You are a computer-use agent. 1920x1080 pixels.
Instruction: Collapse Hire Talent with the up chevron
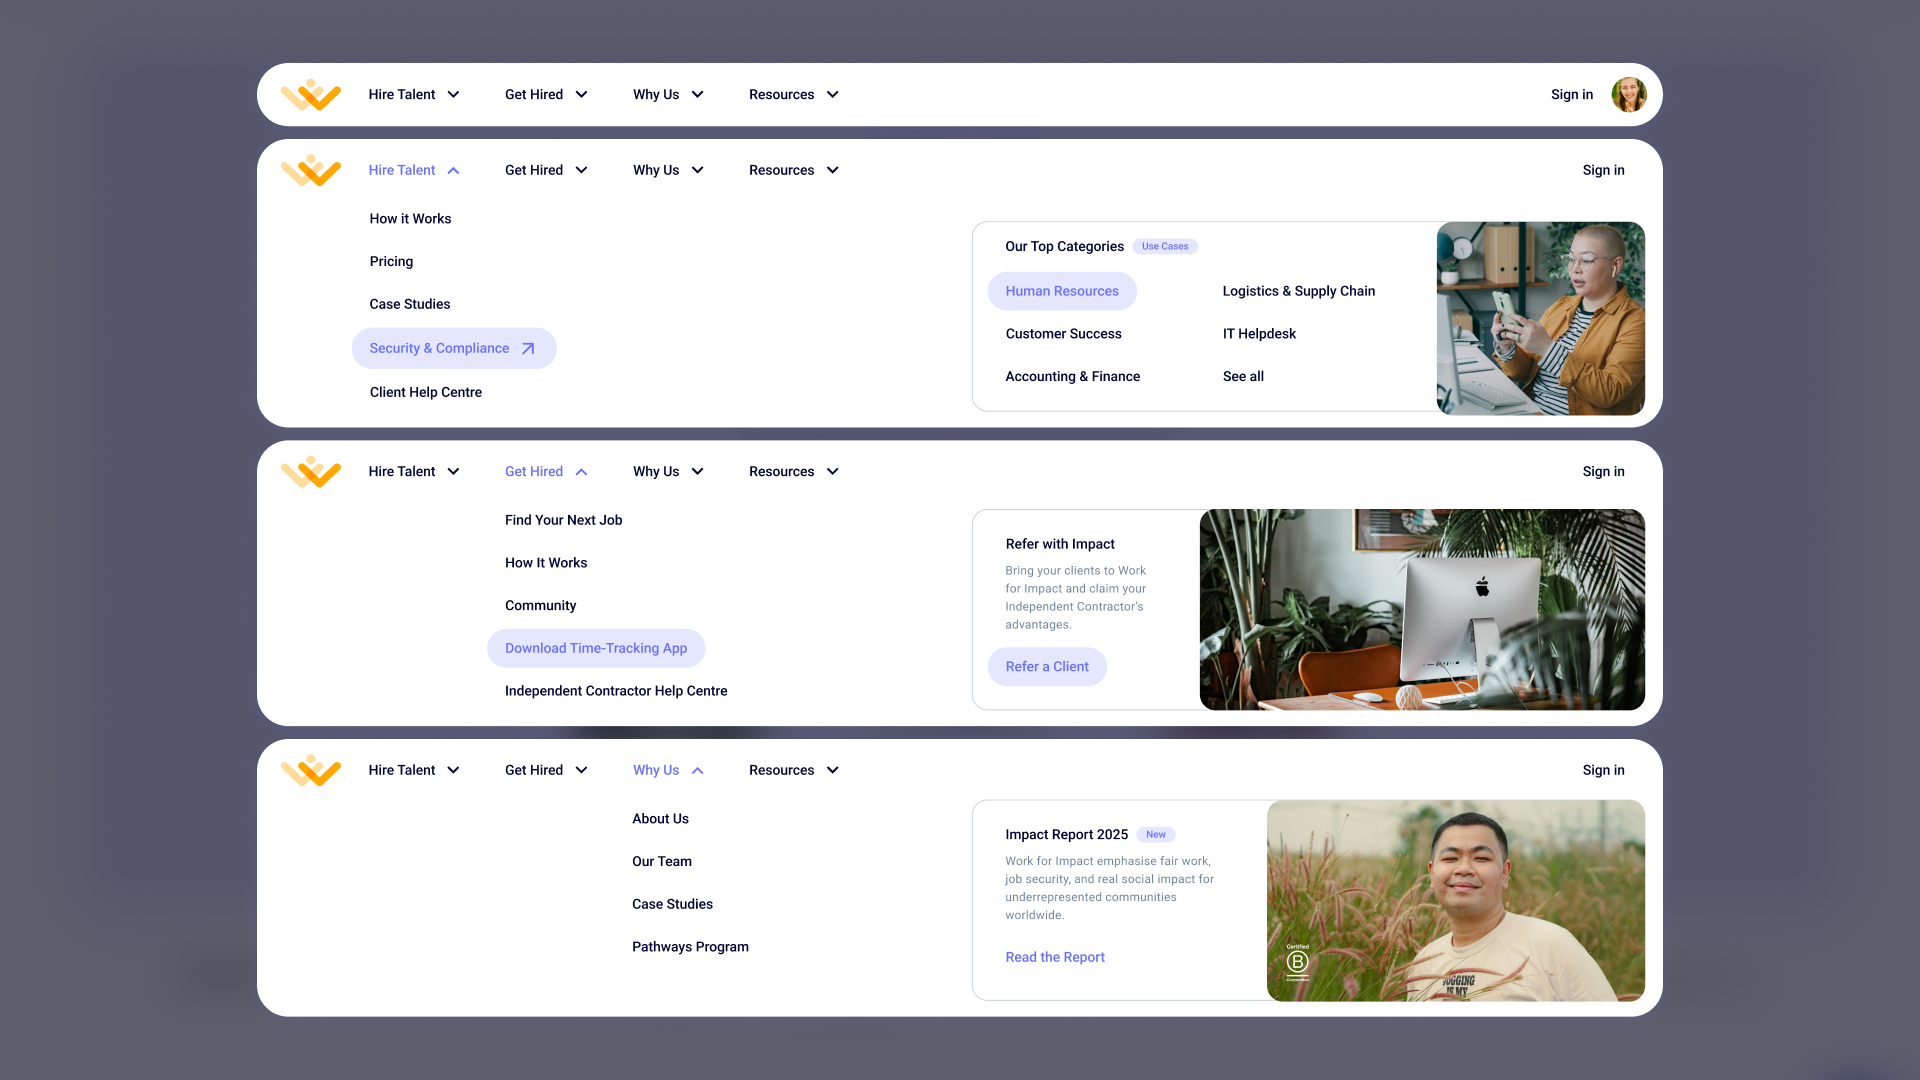pyautogui.click(x=453, y=171)
